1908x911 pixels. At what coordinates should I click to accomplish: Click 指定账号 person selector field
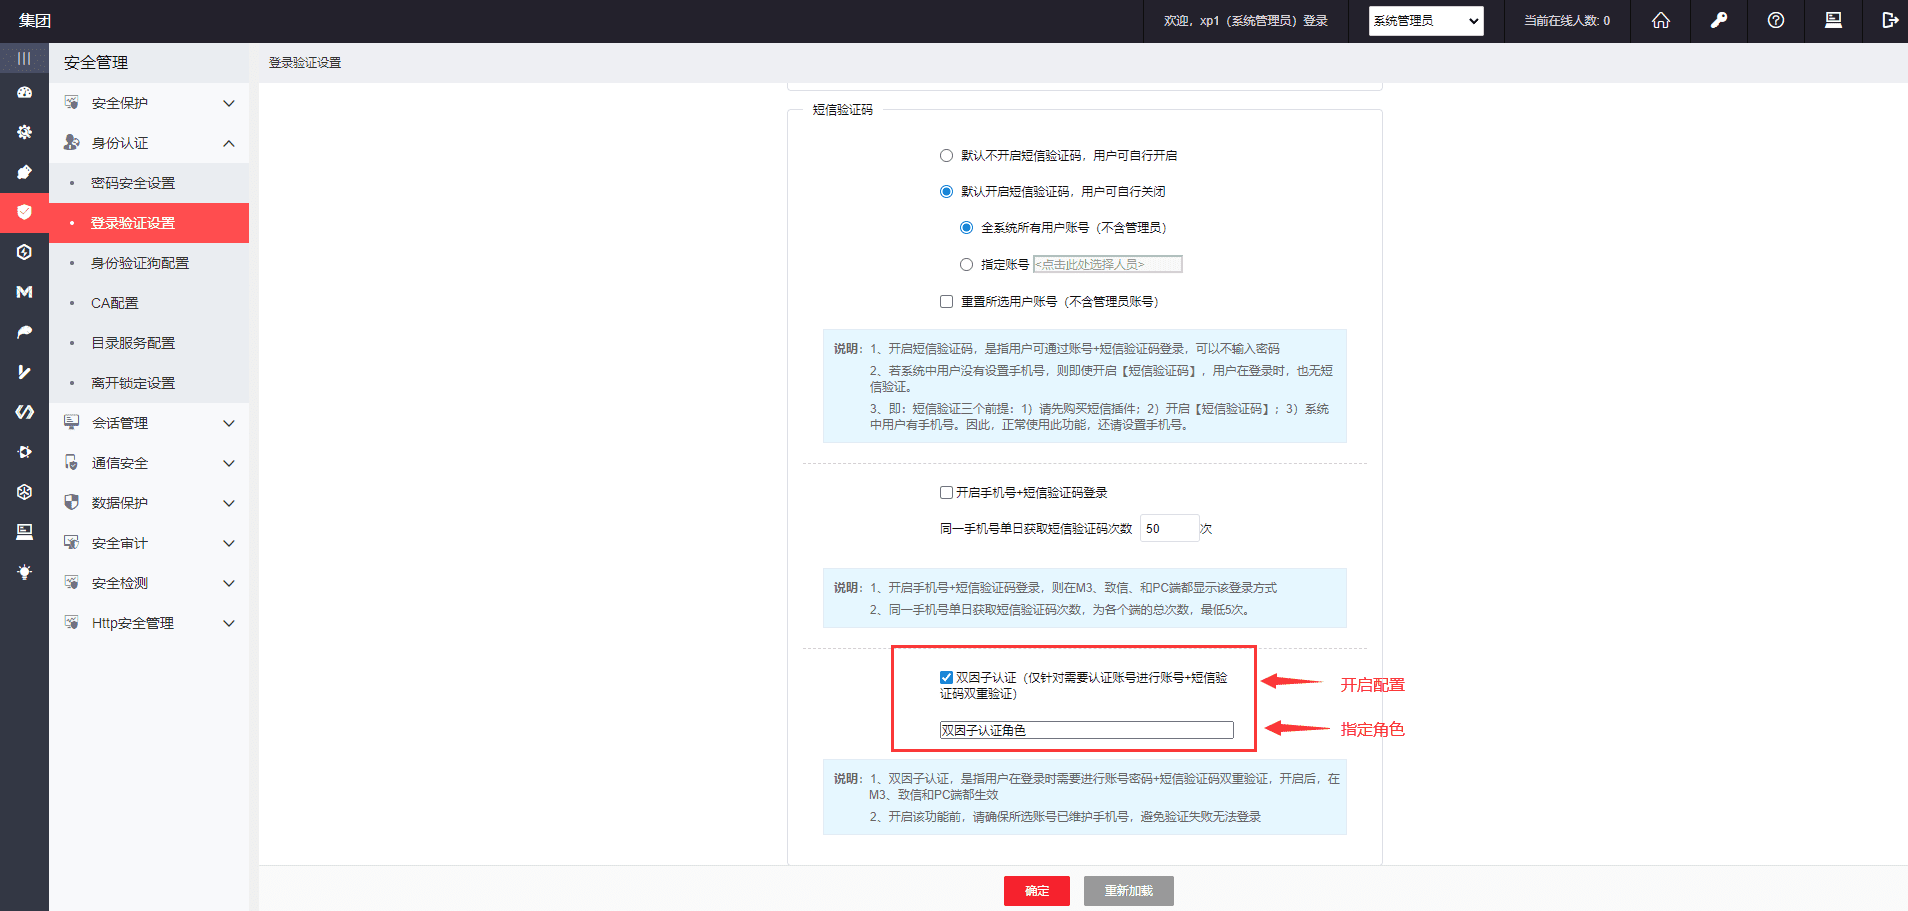tap(1108, 264)
